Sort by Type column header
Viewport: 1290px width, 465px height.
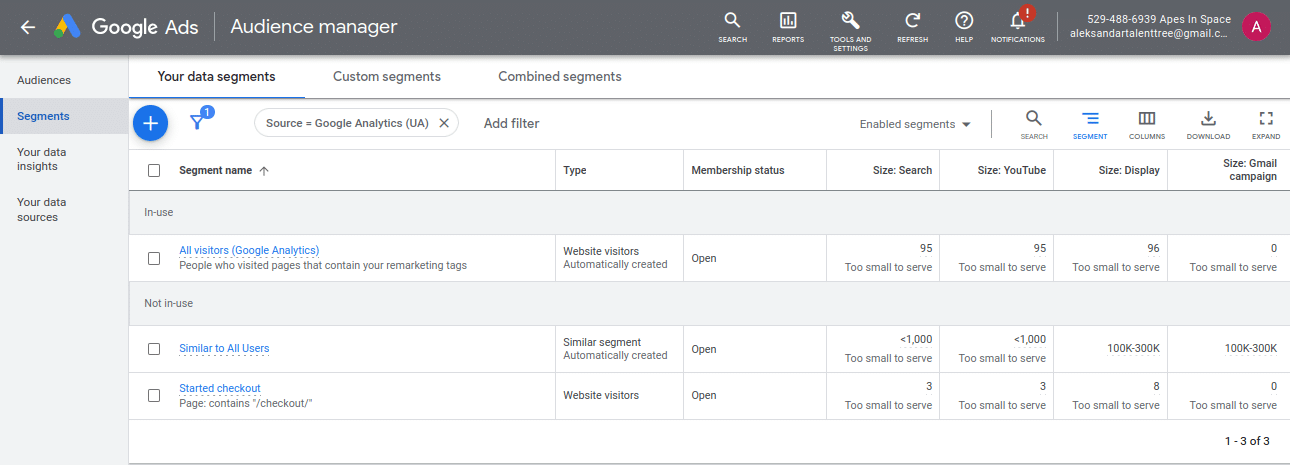coord(575,171)
